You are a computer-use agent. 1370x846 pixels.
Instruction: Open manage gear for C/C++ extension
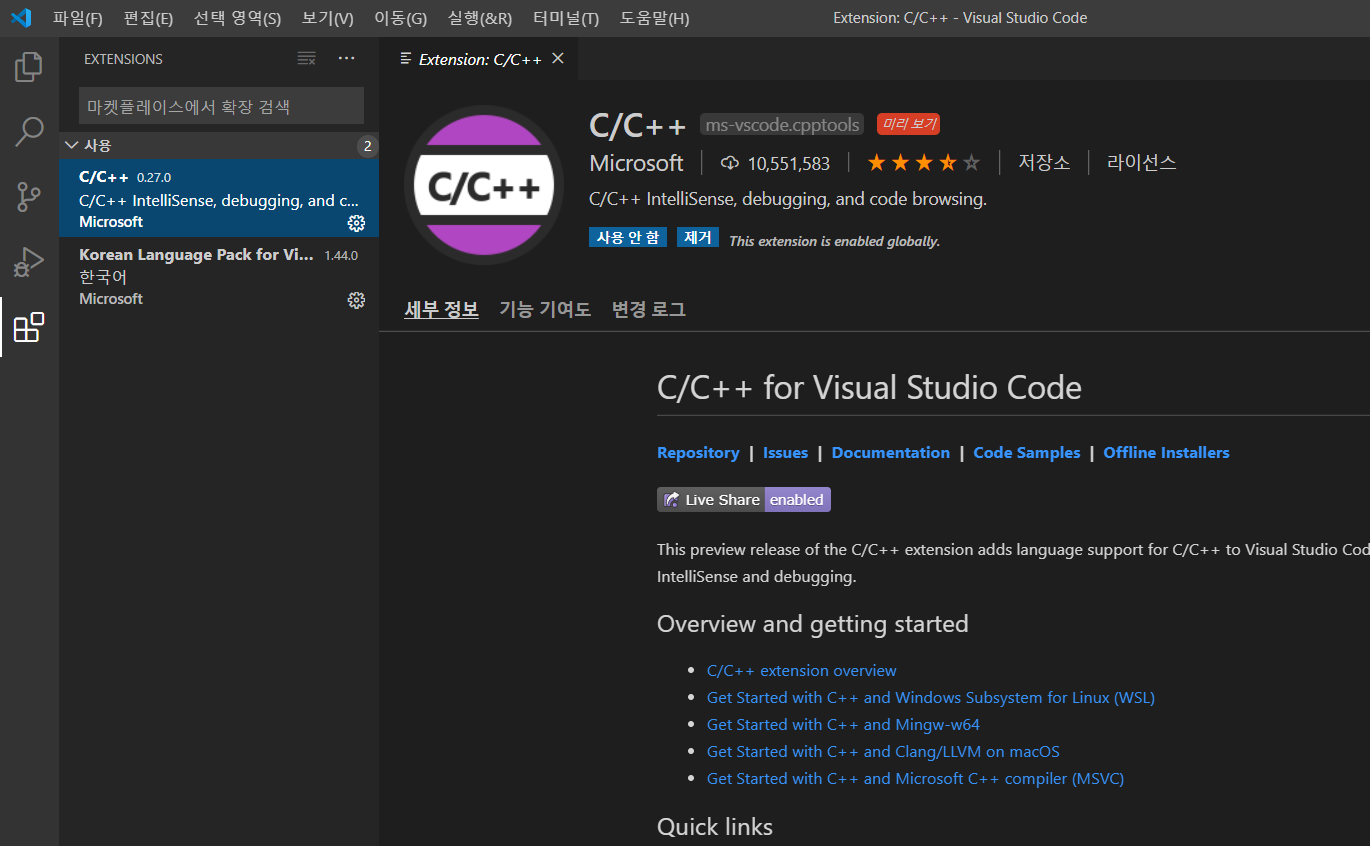pyautogui.click(x=356, y=223)
